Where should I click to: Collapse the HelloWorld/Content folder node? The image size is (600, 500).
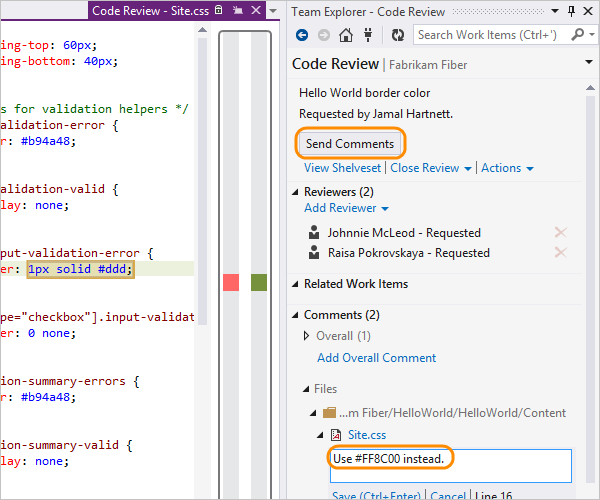pos(313,413)
